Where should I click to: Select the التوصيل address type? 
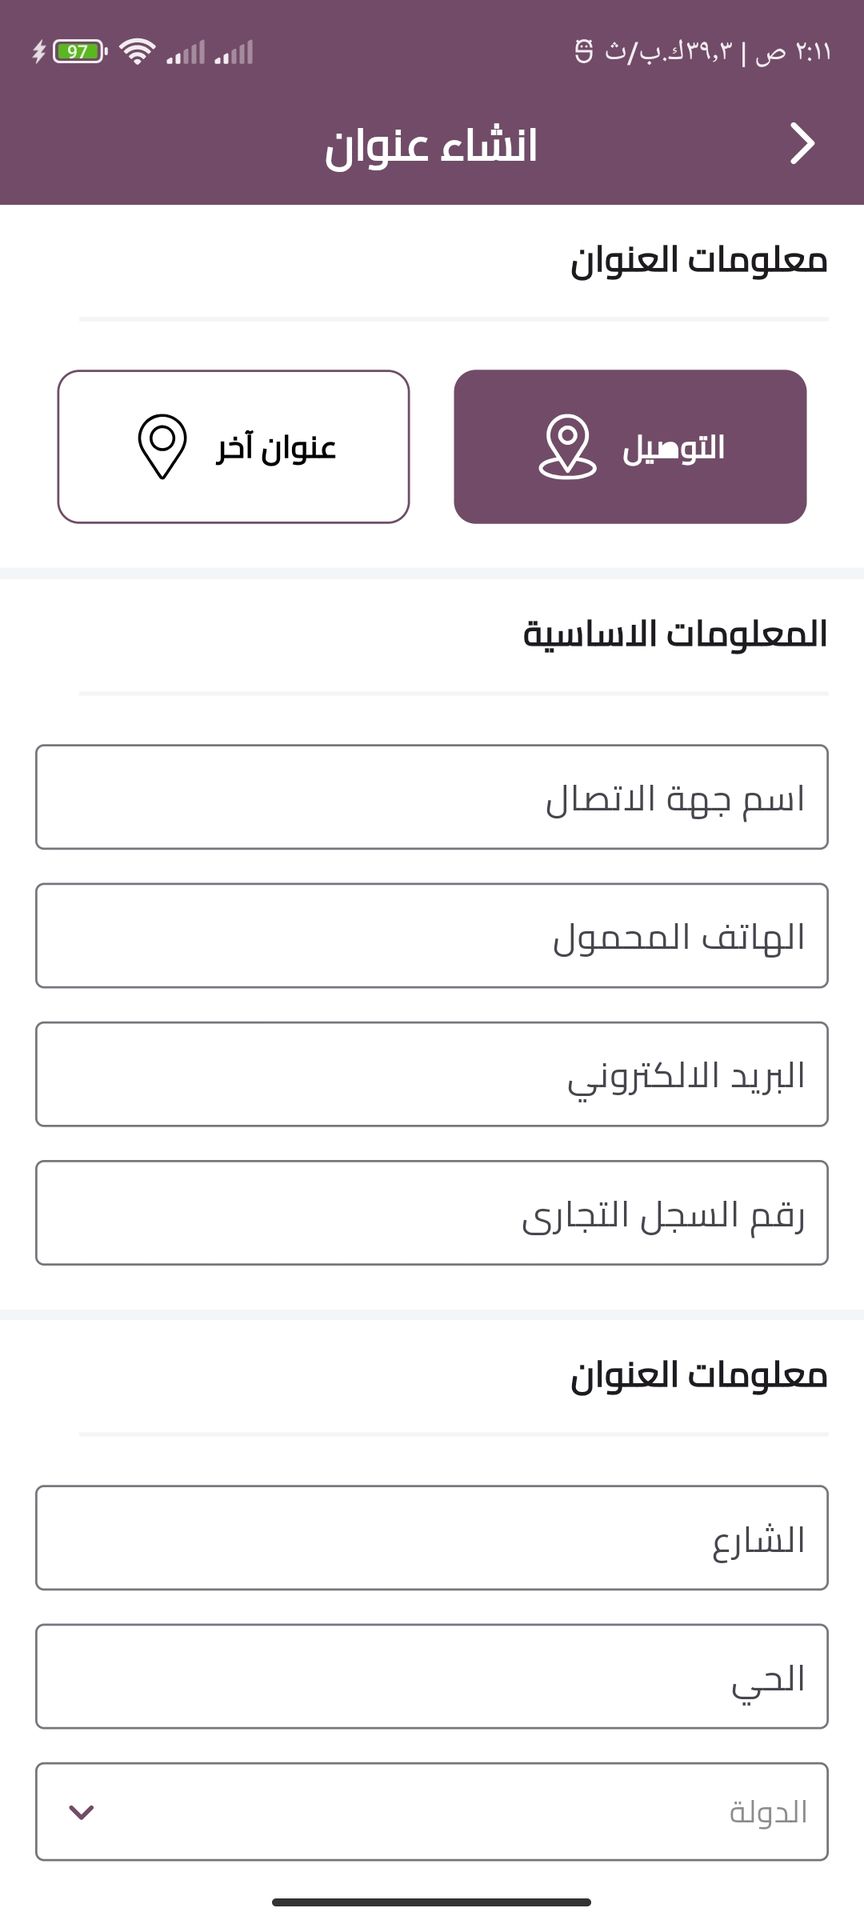(630, 447)
